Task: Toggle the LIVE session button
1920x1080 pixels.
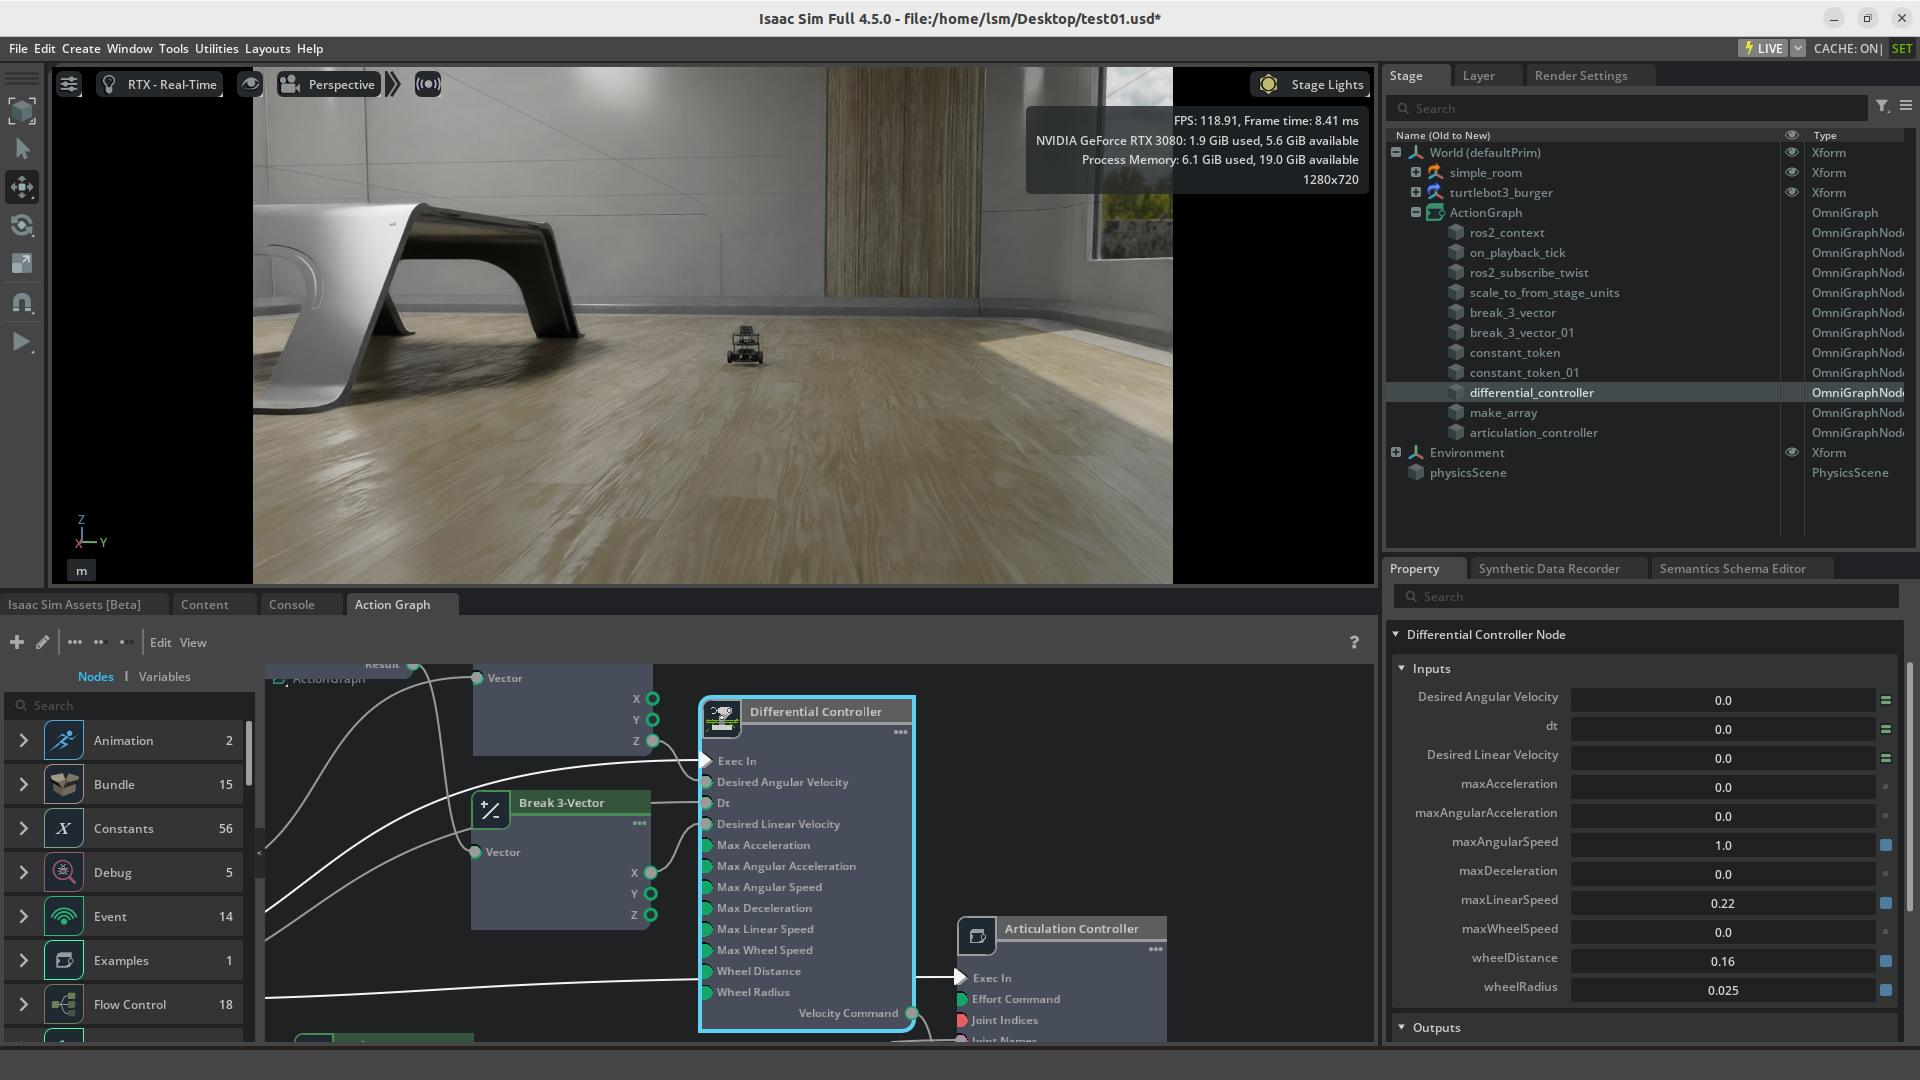Action: [1763, 48]
